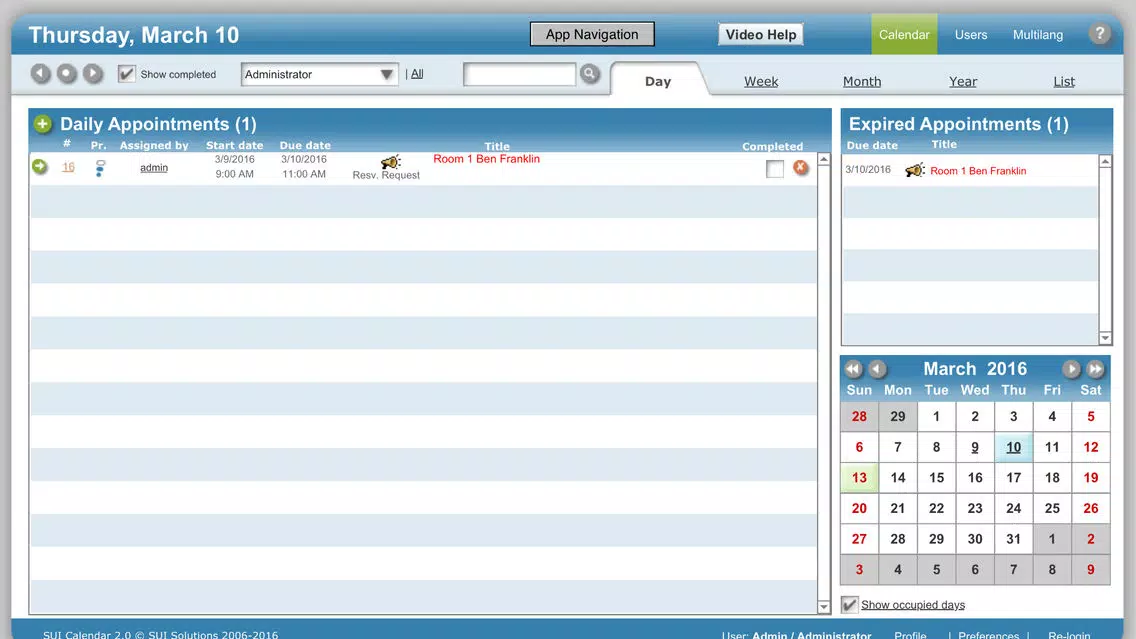Go to previous month in mini calendar
The width and height of the screenshot is (1136, 639).
(877, 369)
